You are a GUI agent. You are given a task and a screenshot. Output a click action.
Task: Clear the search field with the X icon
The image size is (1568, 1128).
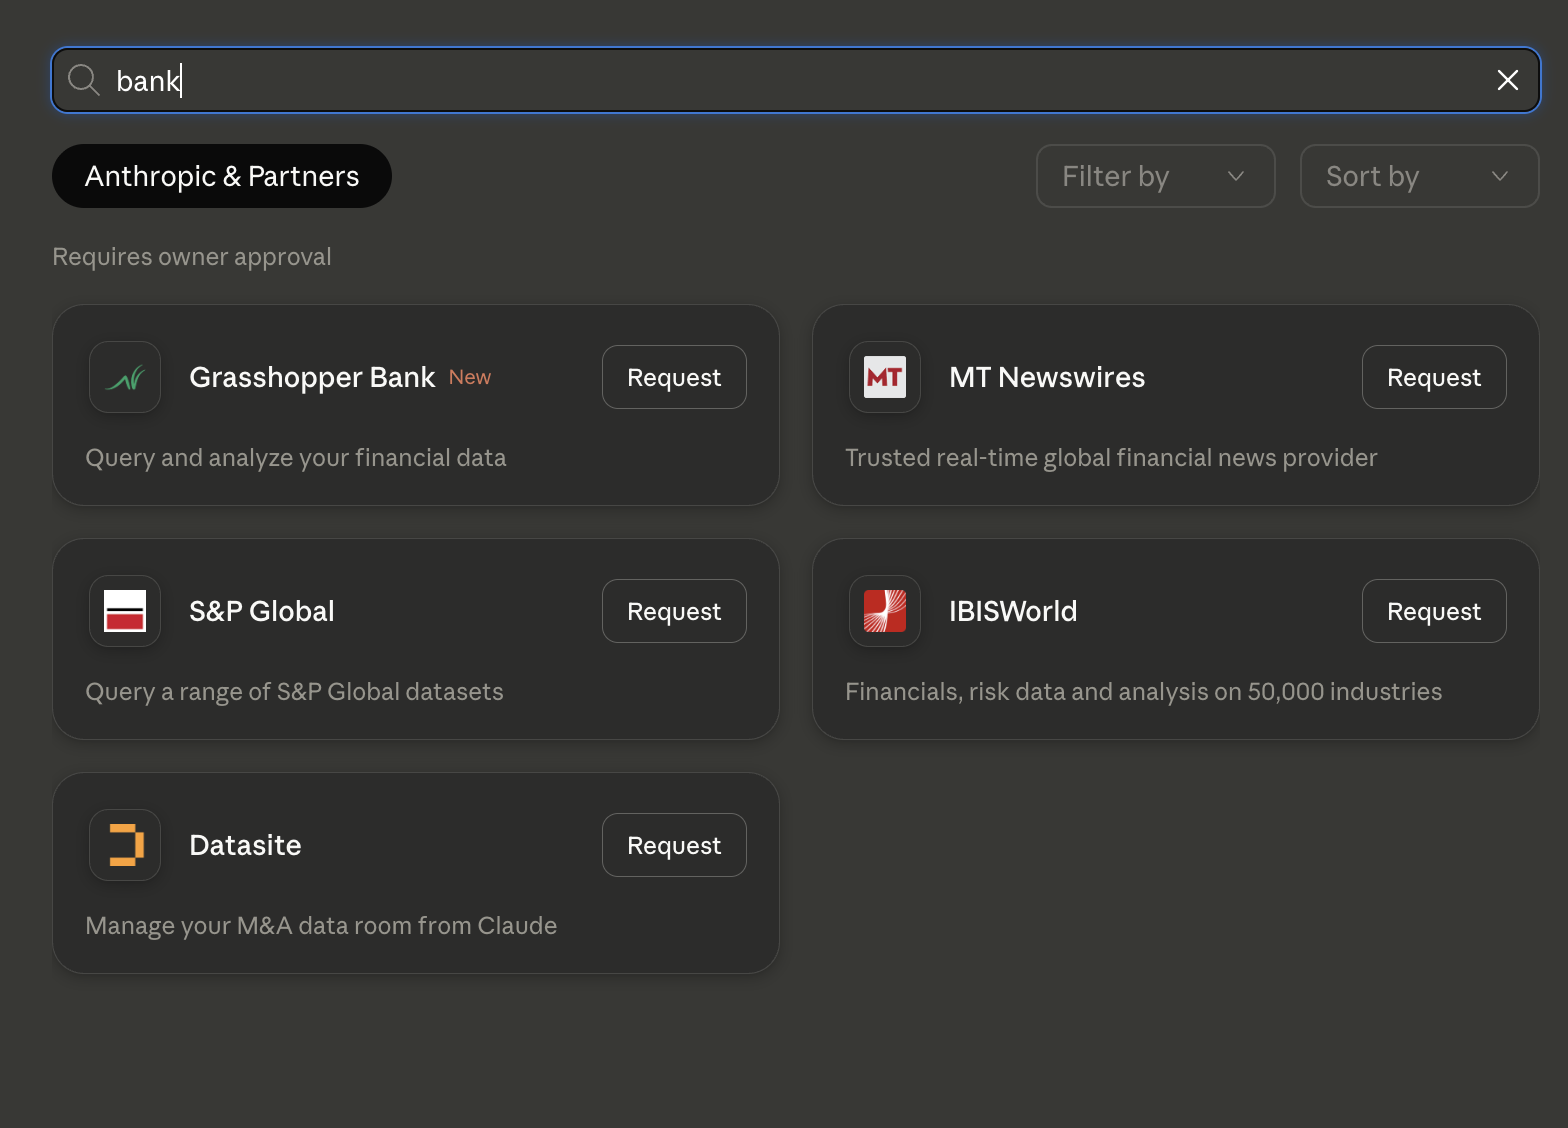click(x=1508, y=80)
